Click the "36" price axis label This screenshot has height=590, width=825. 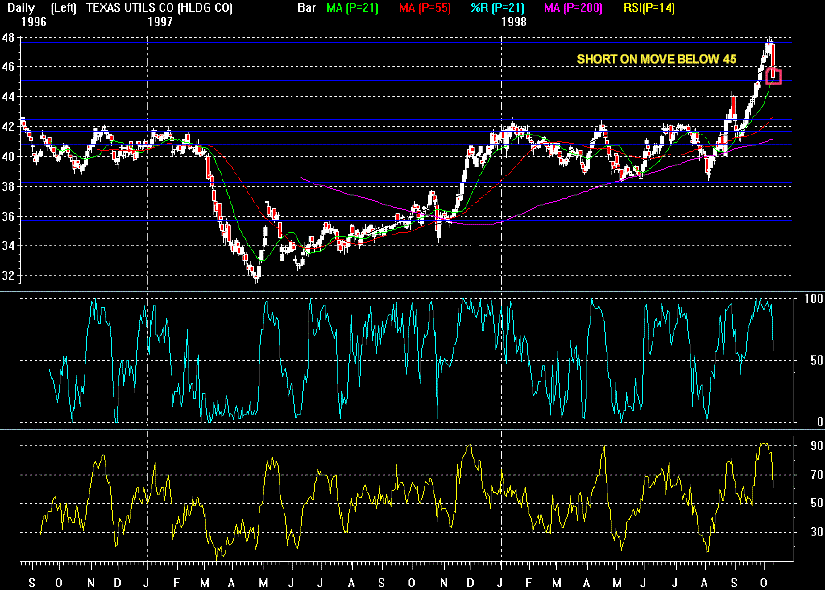[8, 216]
